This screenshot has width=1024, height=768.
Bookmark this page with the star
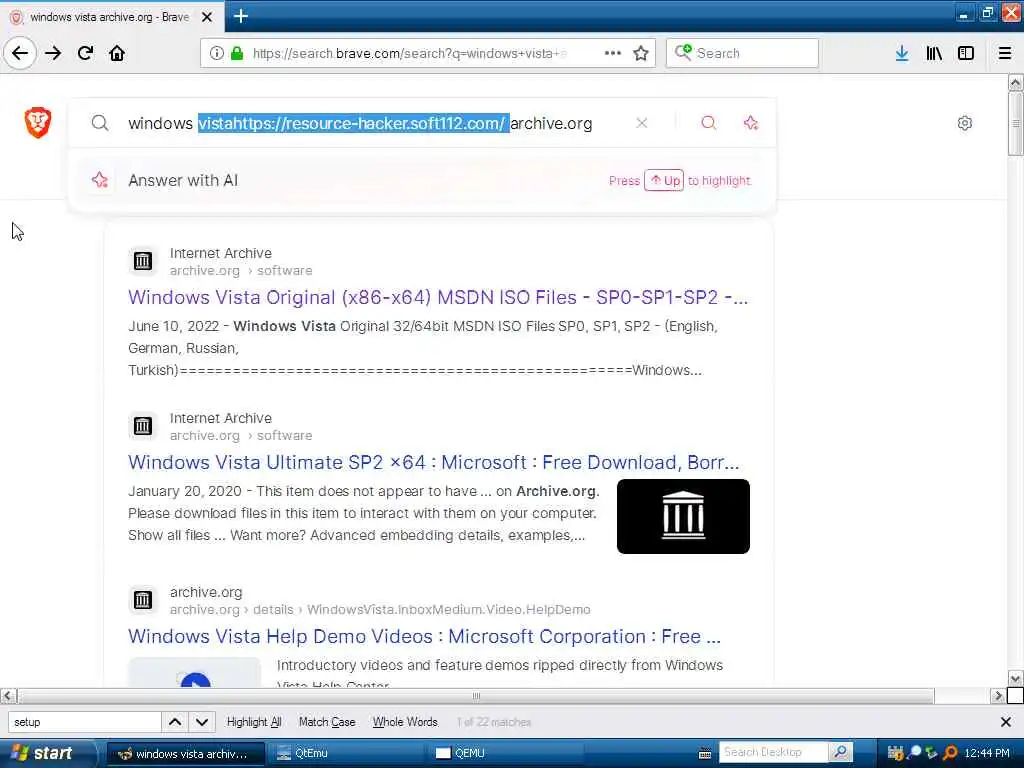click(641, 53)
